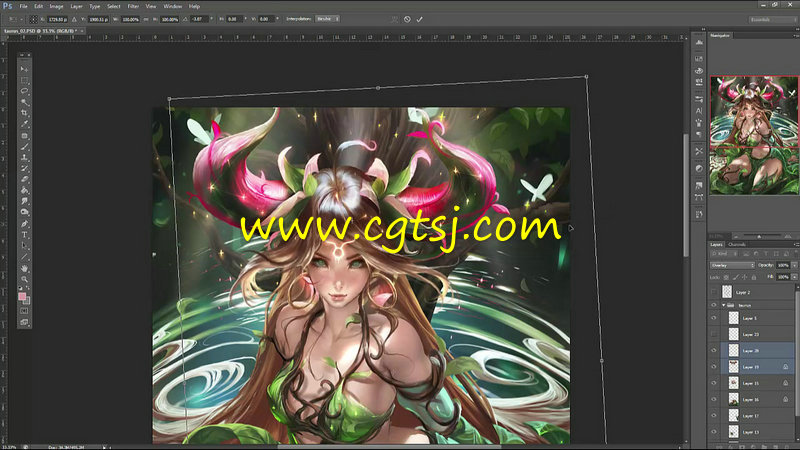
Task: Select the Spot Healing Brush tool
Action: (x=24, y=136)
